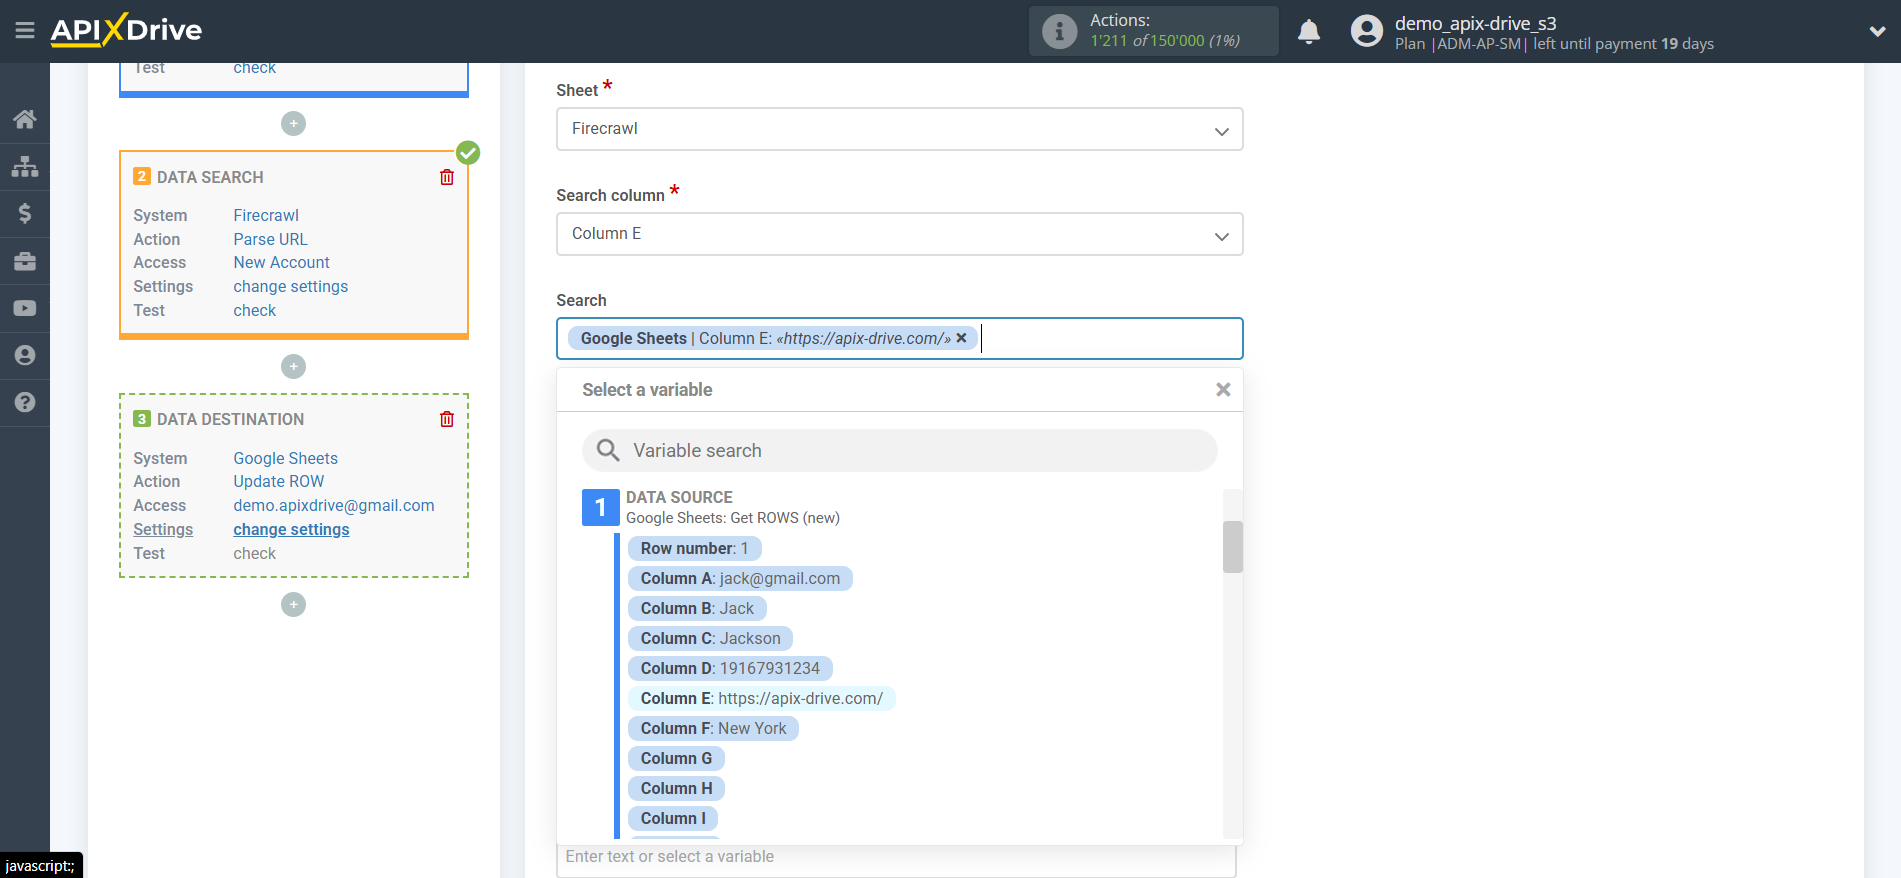Select variable Column B: Jack
The height and width of the screenshot is (878, 1901).
[697, 608]
